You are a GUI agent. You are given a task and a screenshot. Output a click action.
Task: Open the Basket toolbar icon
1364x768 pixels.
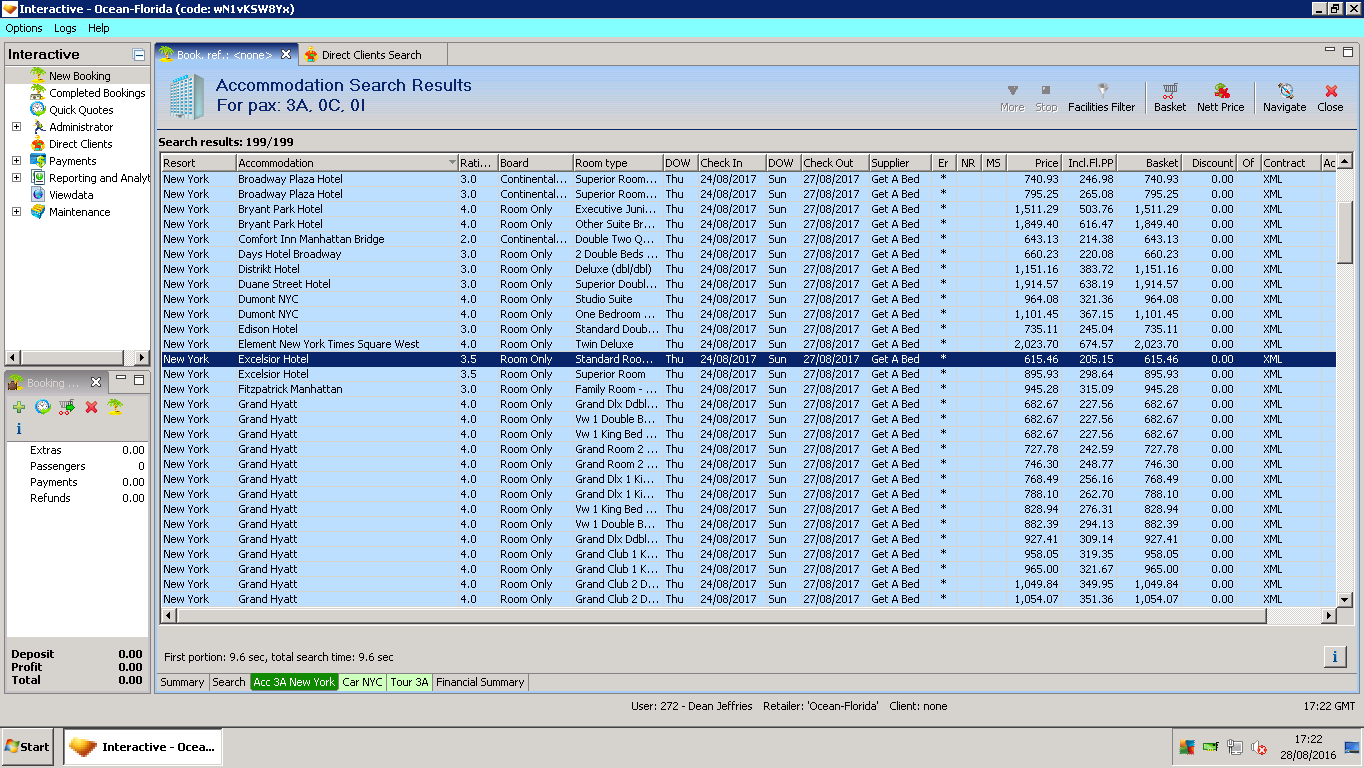[x=1169, y=97]
